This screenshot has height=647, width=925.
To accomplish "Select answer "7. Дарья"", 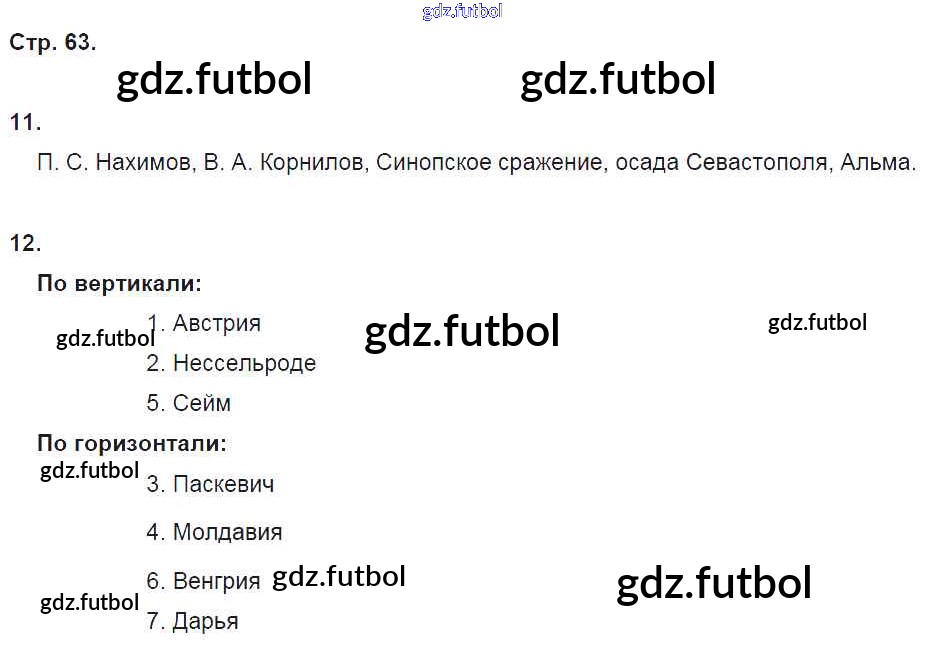I will click(x=192, y=621).
